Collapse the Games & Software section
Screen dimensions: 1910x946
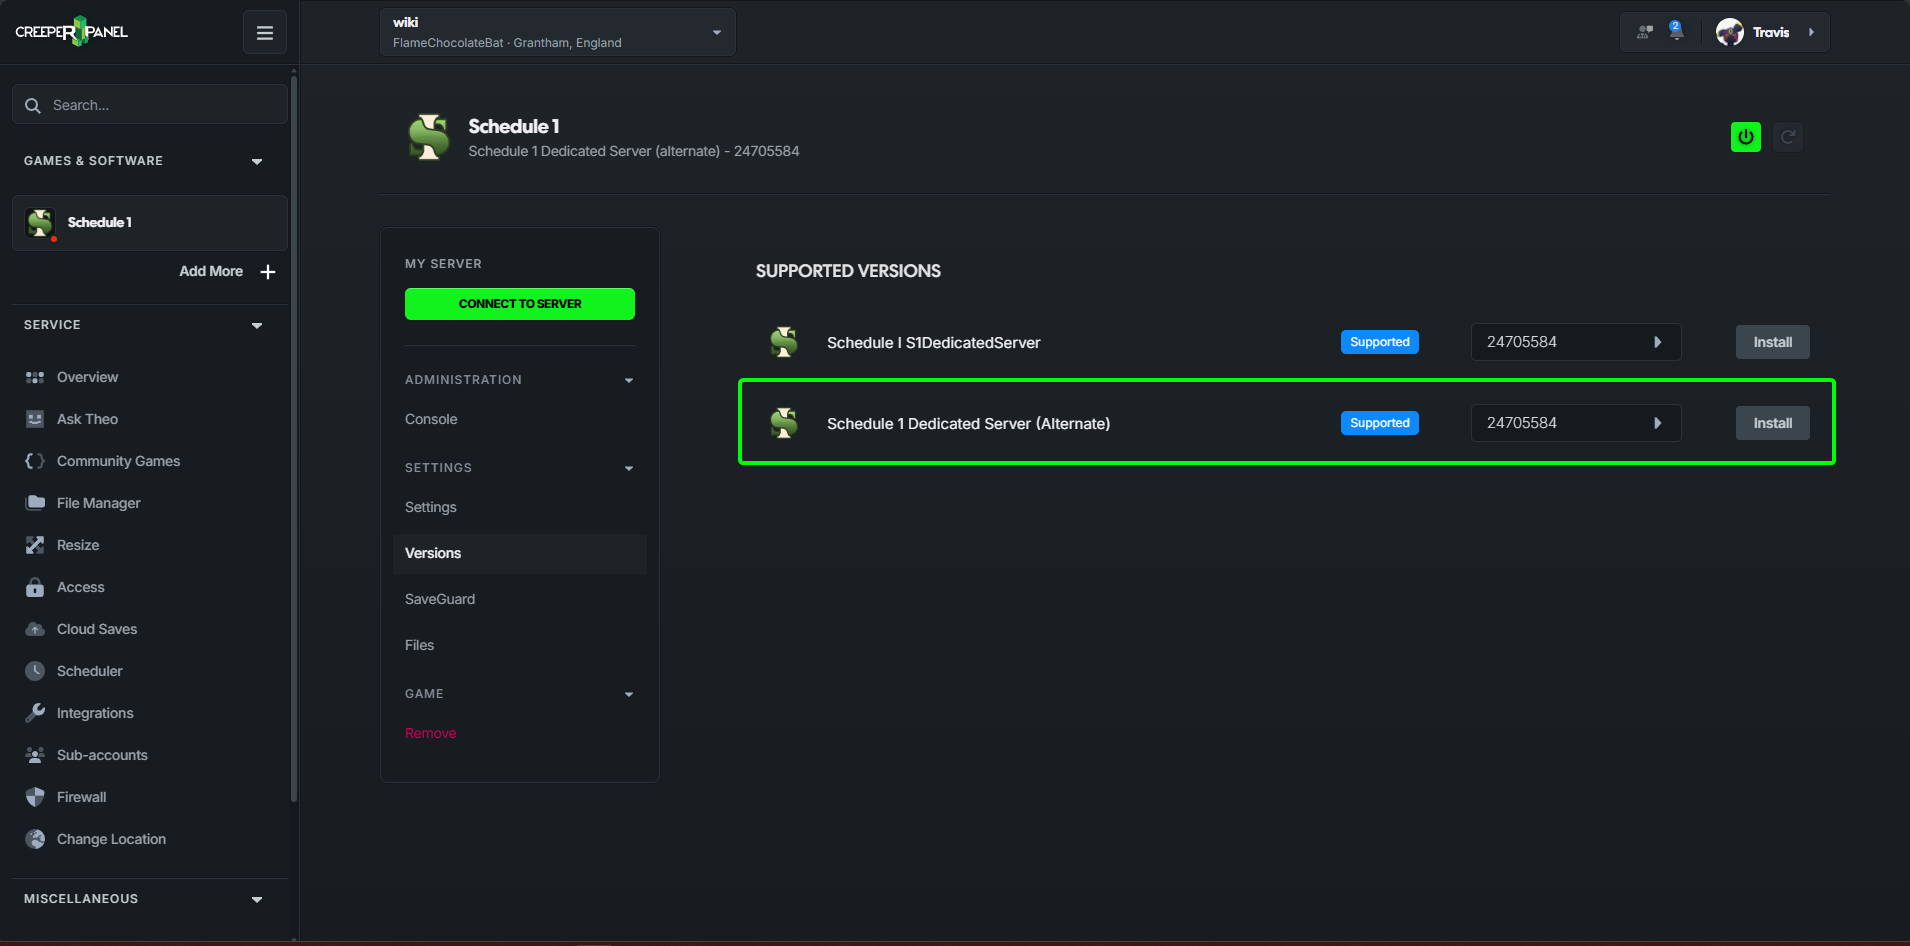tap(257, 161)
